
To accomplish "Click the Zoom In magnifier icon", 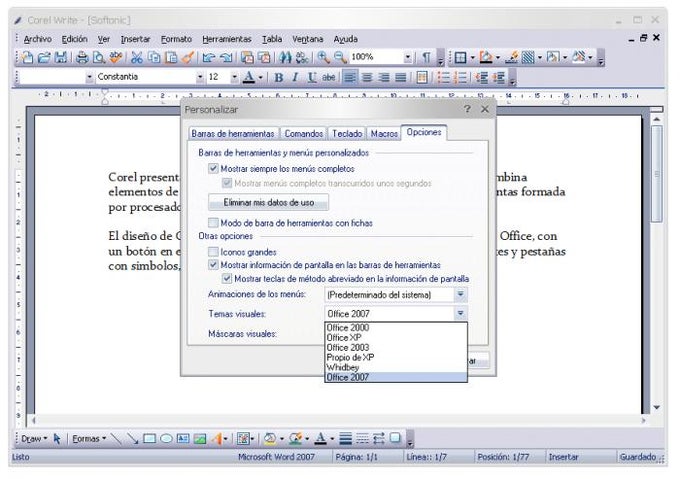I will pos(323,57).
